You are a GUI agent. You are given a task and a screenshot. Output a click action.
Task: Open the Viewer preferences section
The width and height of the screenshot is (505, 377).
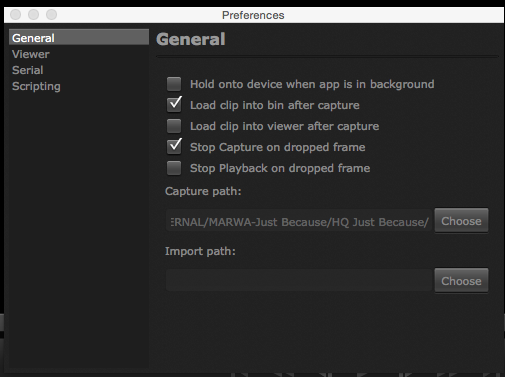pos(31,54)
